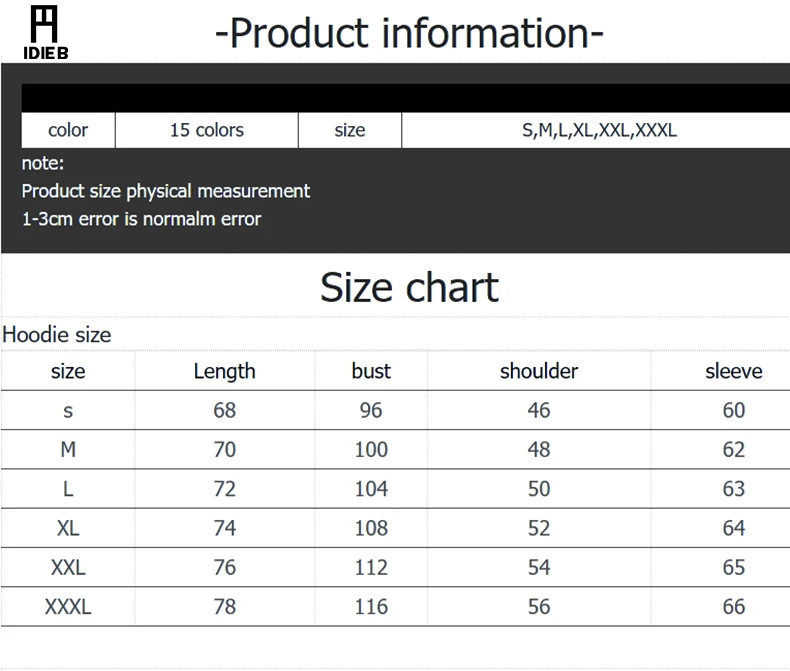The image size is (790, 671).
Task: Click the M size row label
Action: [x=68, y=450]
